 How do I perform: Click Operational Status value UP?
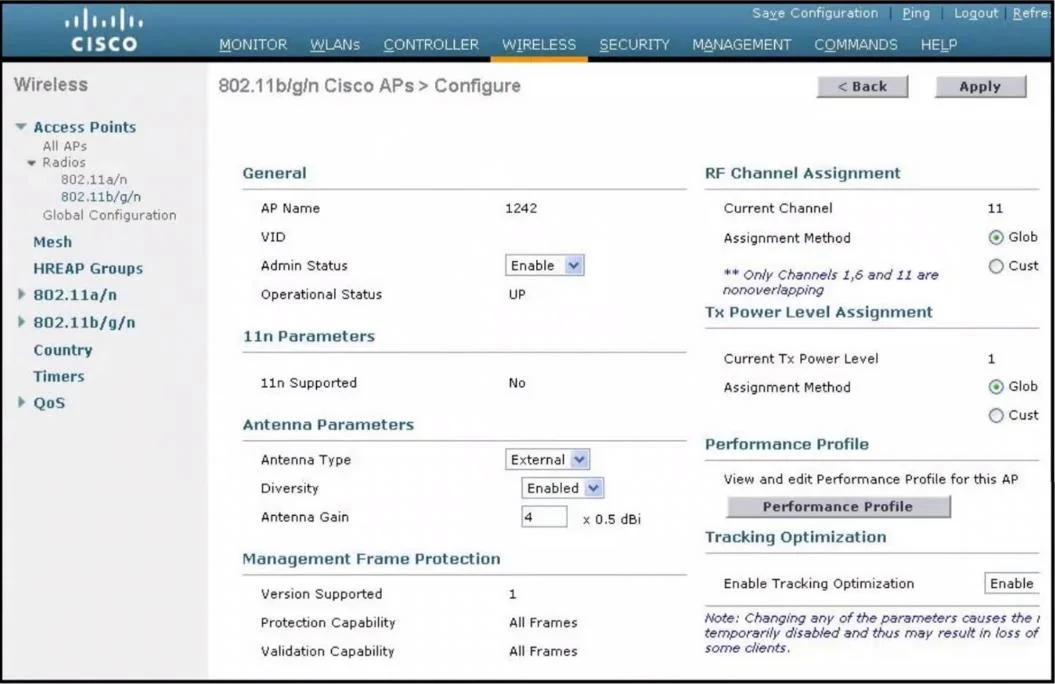point(517,294)
